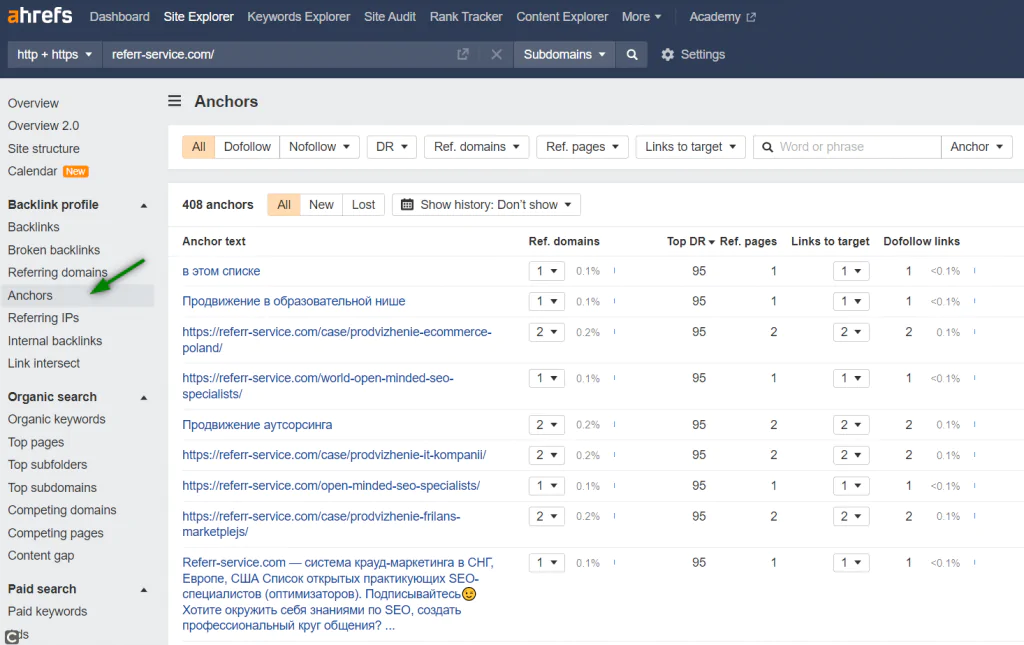
Task: Go to Dashboard
Action: click(x=120, y=17)
